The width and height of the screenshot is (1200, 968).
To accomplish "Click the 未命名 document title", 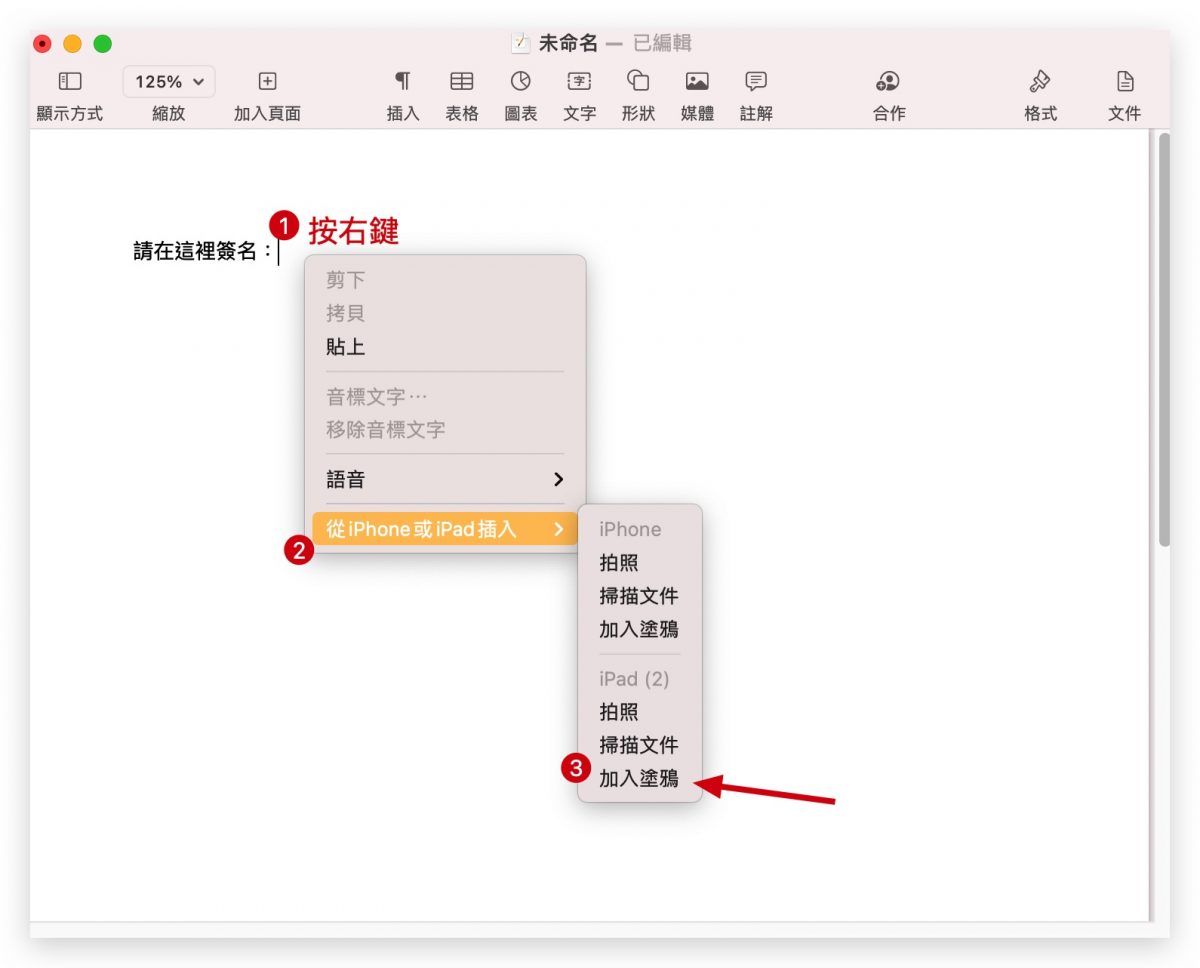I will tap(568, 44).
